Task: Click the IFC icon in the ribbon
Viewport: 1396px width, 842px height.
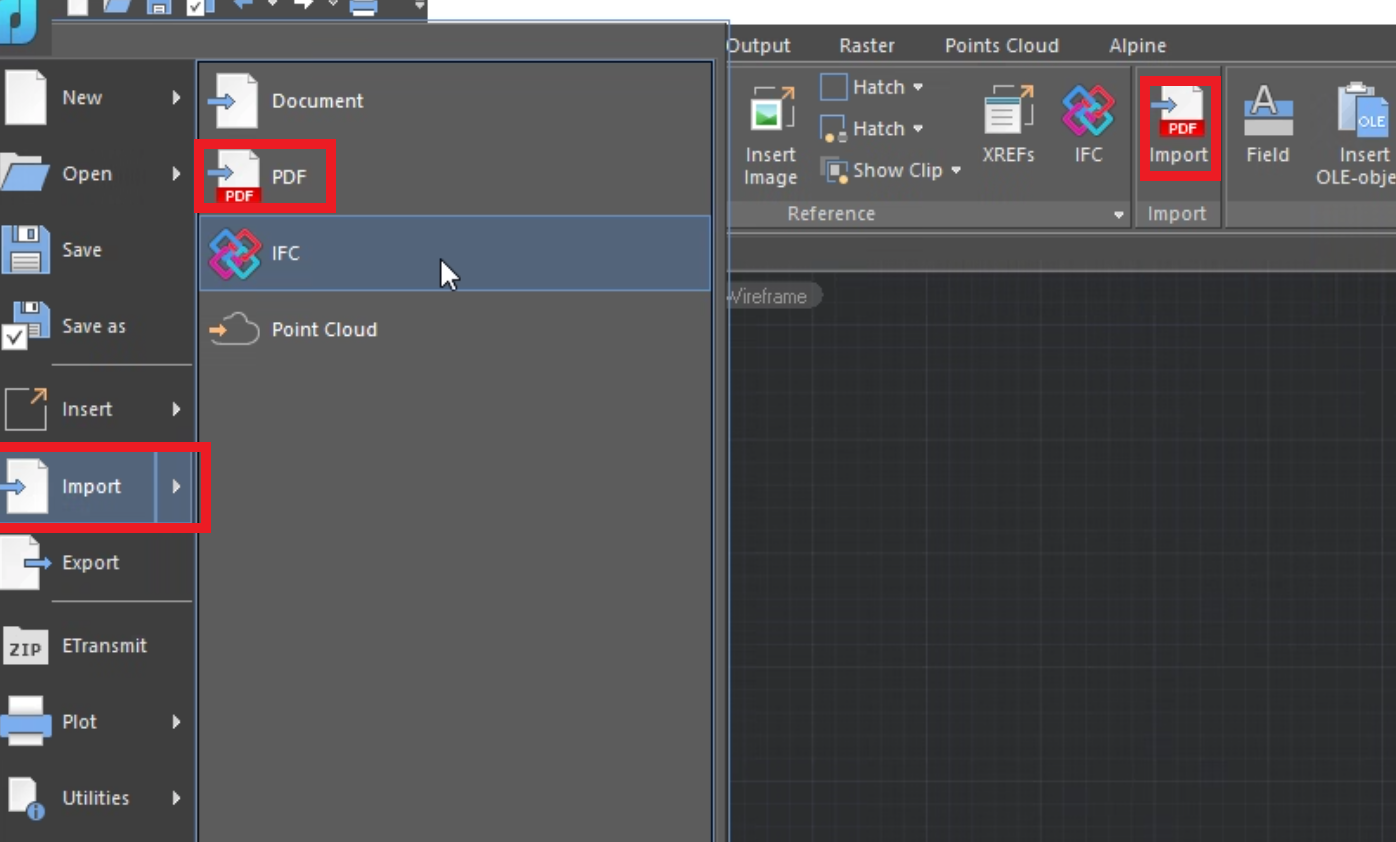Action: tap(1088, 112)
